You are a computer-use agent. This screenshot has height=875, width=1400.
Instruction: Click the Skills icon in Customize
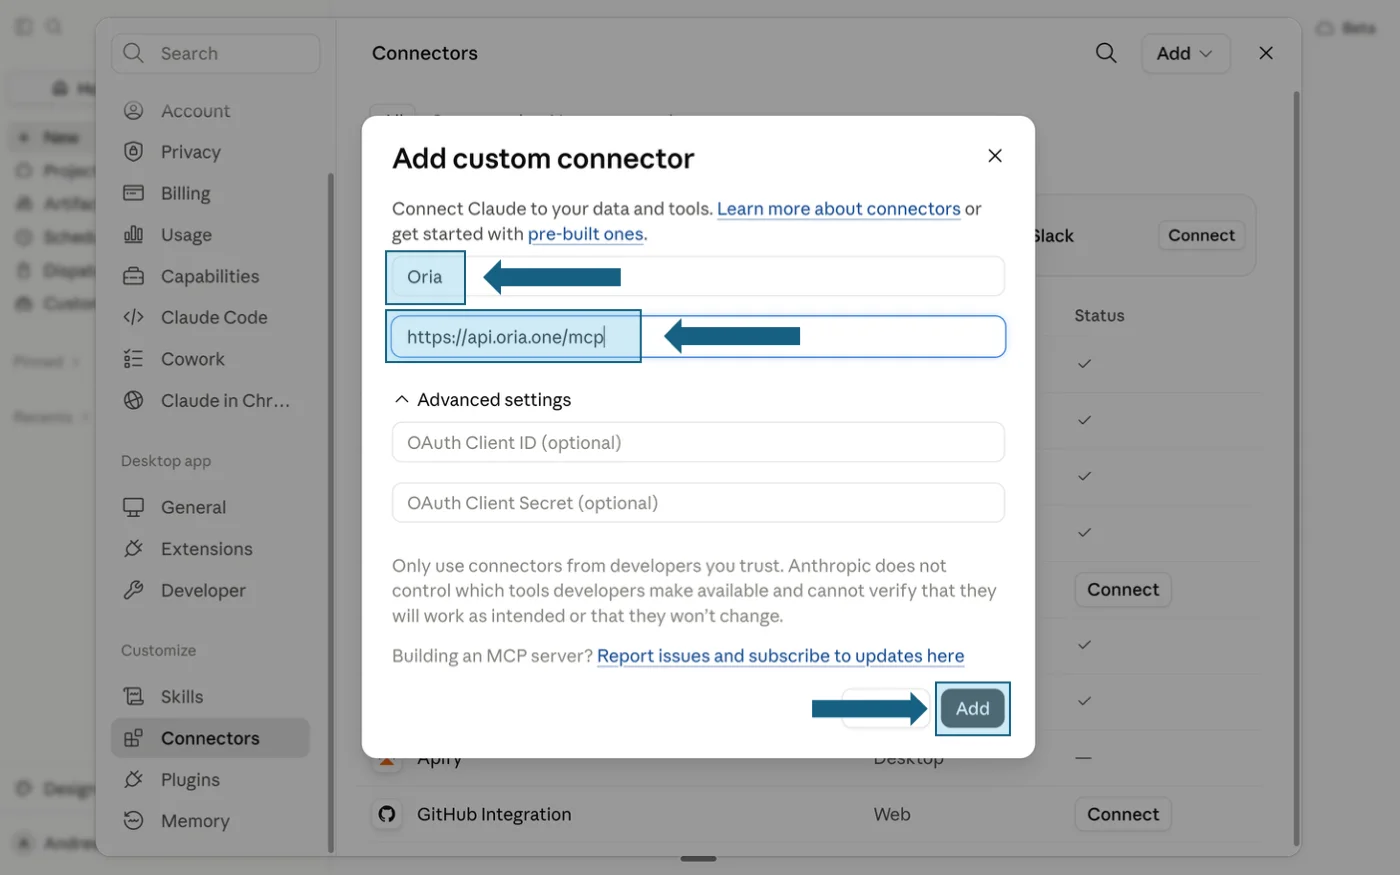tap(133, 696)
